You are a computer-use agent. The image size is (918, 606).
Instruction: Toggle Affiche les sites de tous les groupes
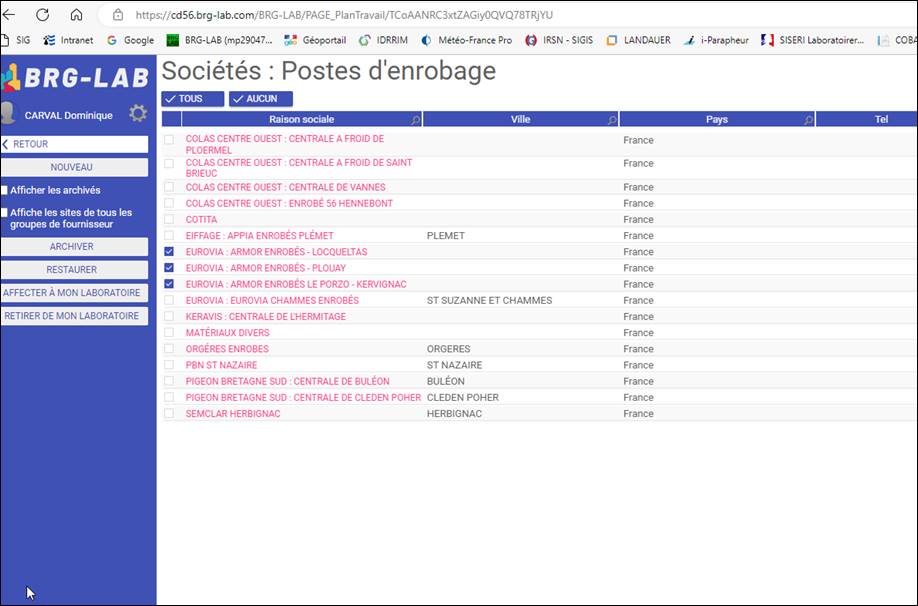[5, 213]
